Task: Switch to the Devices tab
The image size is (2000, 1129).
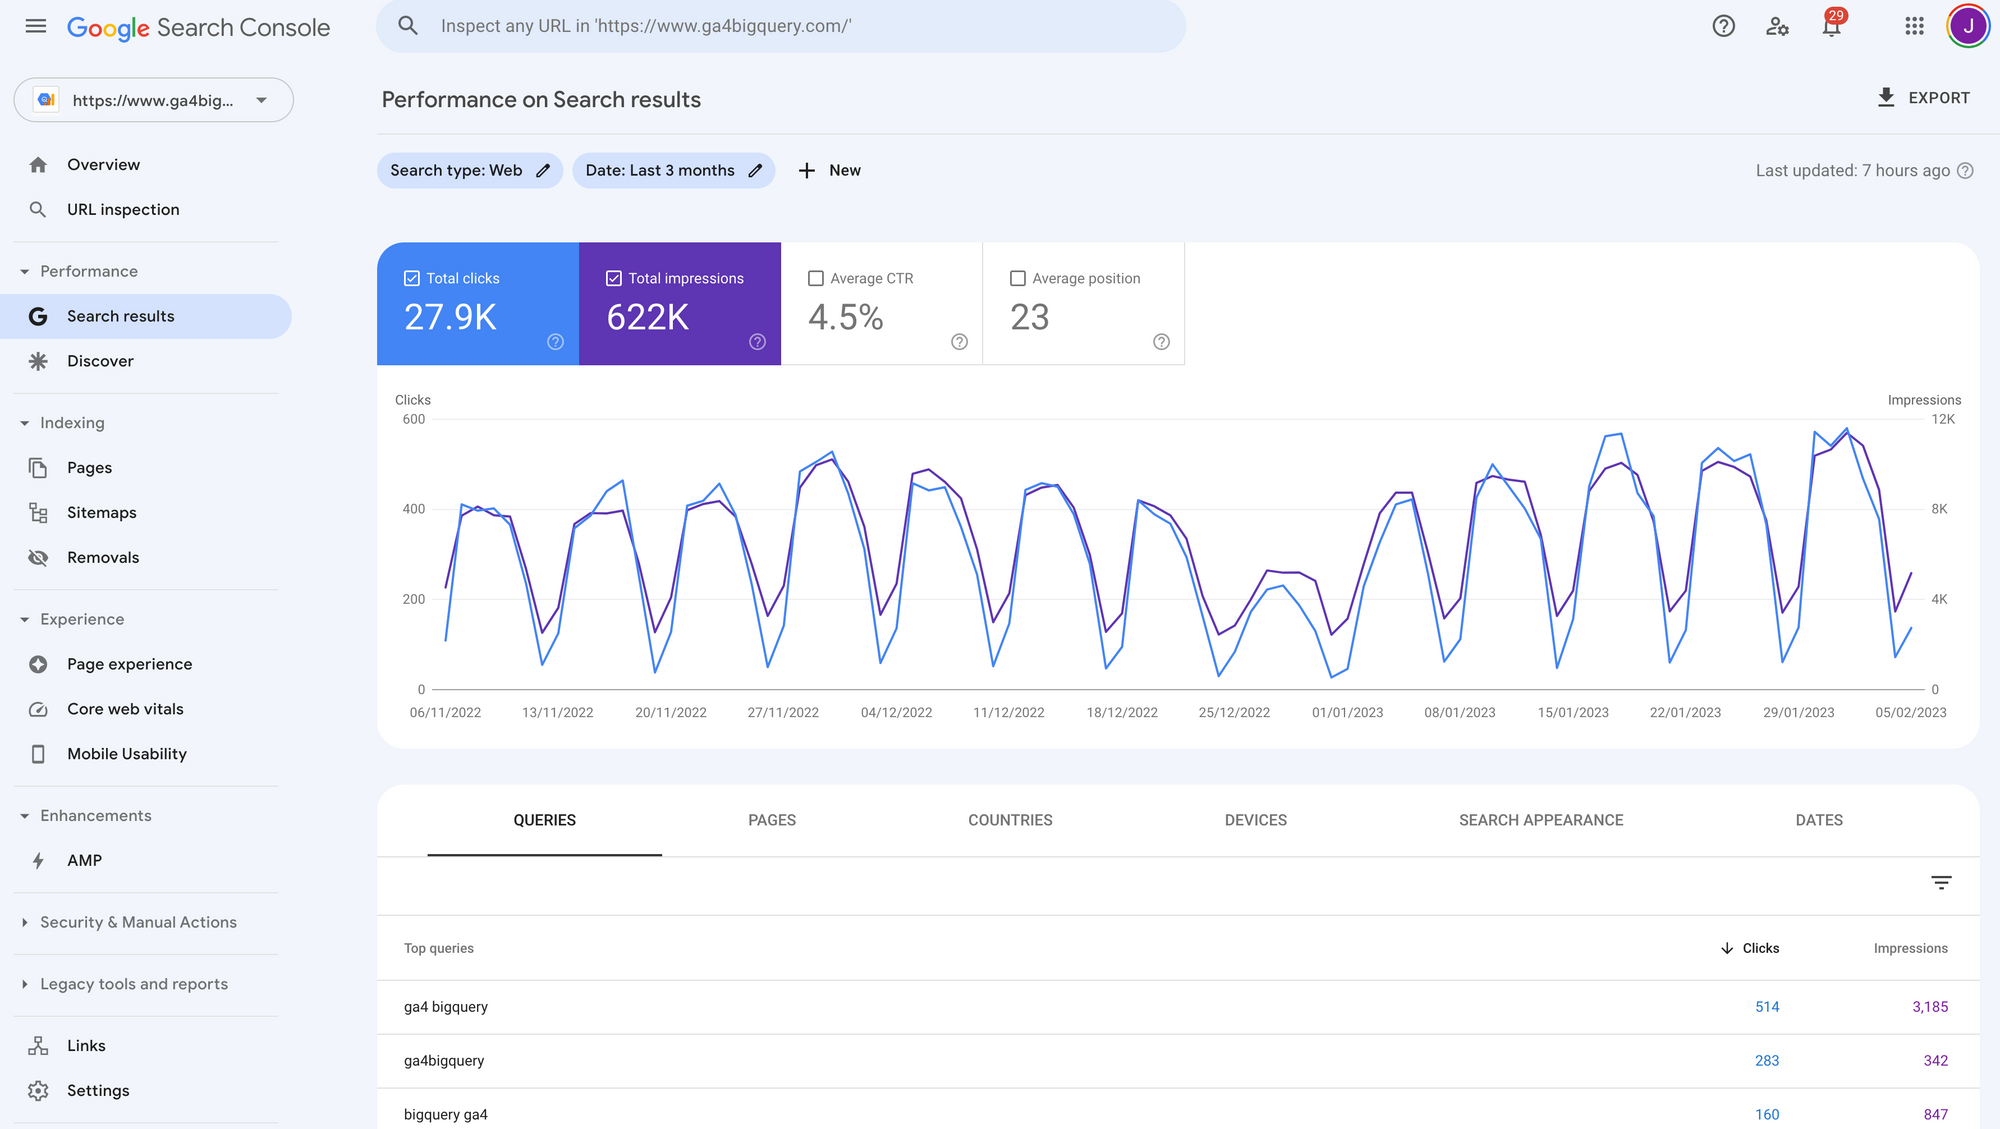Action: point(1256,820)
